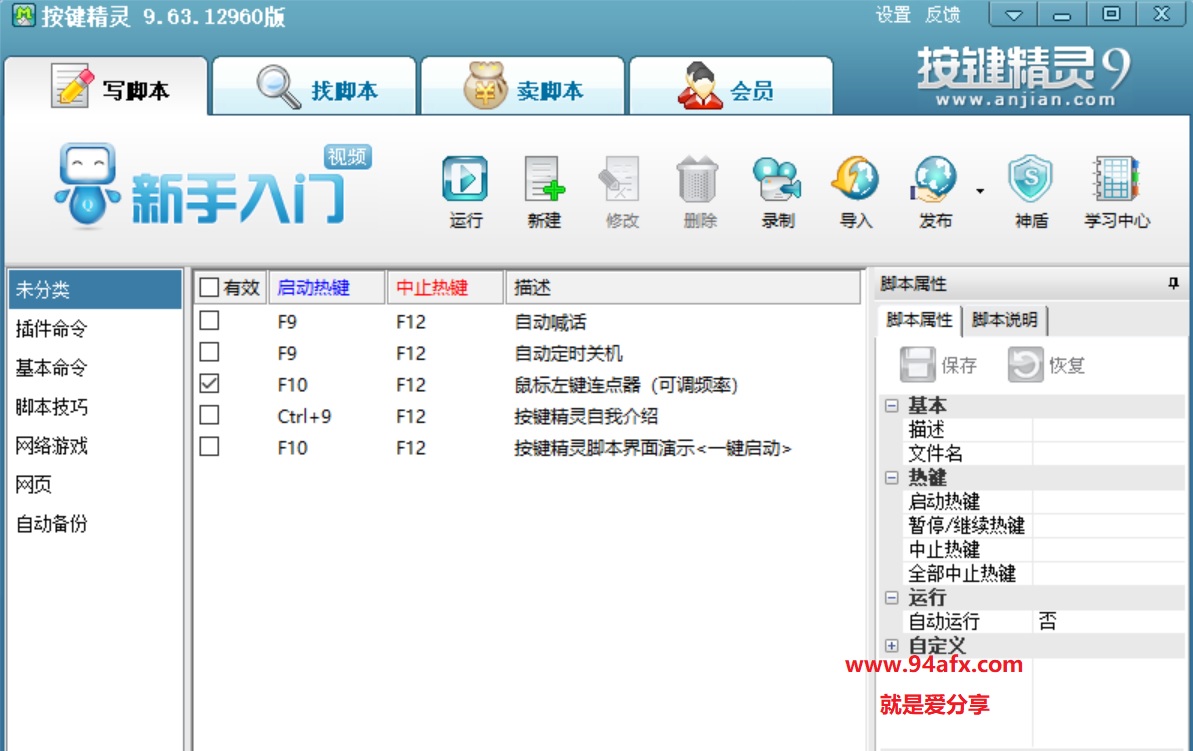Image resolution: width=1193 pixels, height=751 pixels.
Task: Click the 录制 (Record) camera icon
Action: point(777,180)
